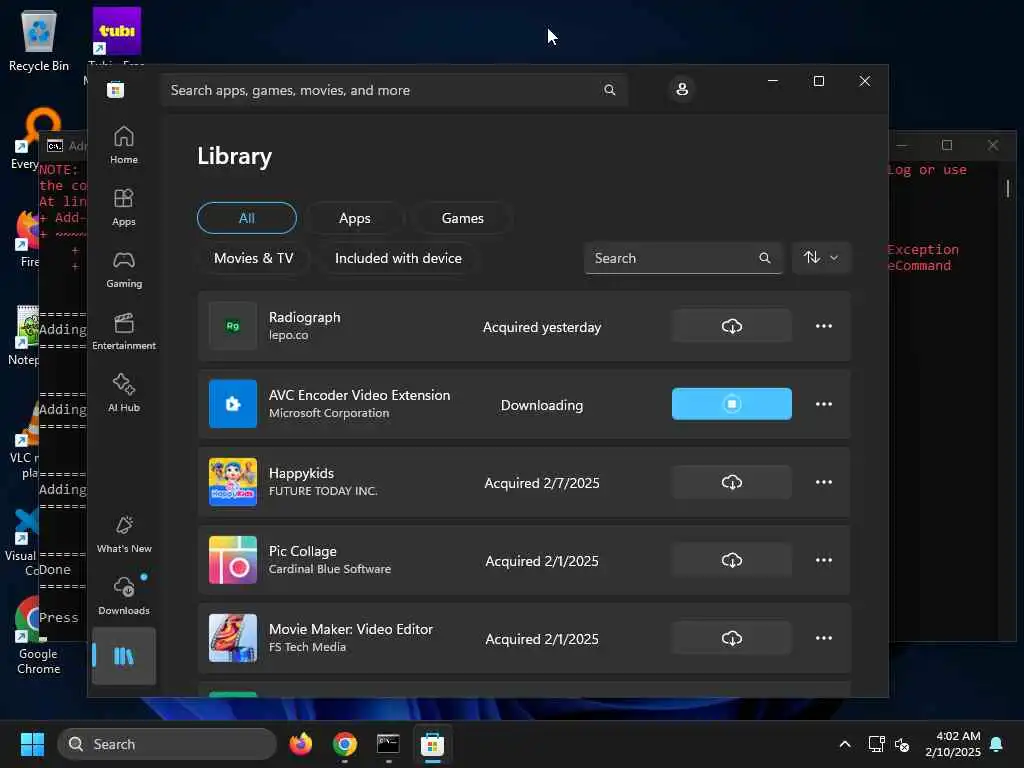Download Movie Maker: Video Editor via cloud button
This screenshot has width=1024, height=768.
[731, 638]
